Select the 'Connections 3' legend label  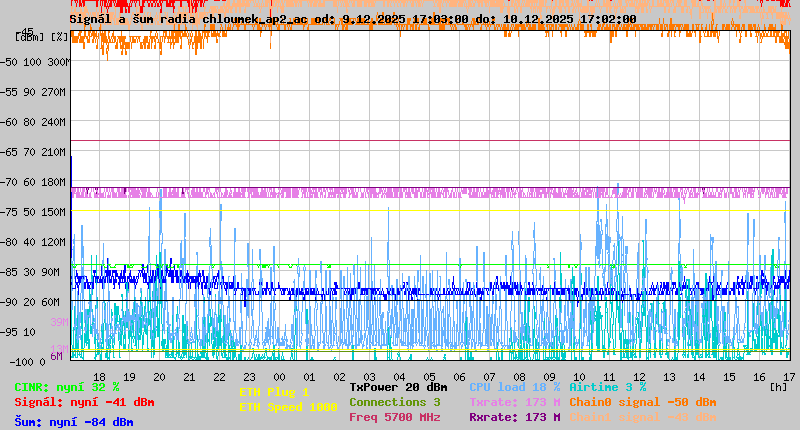395,402
